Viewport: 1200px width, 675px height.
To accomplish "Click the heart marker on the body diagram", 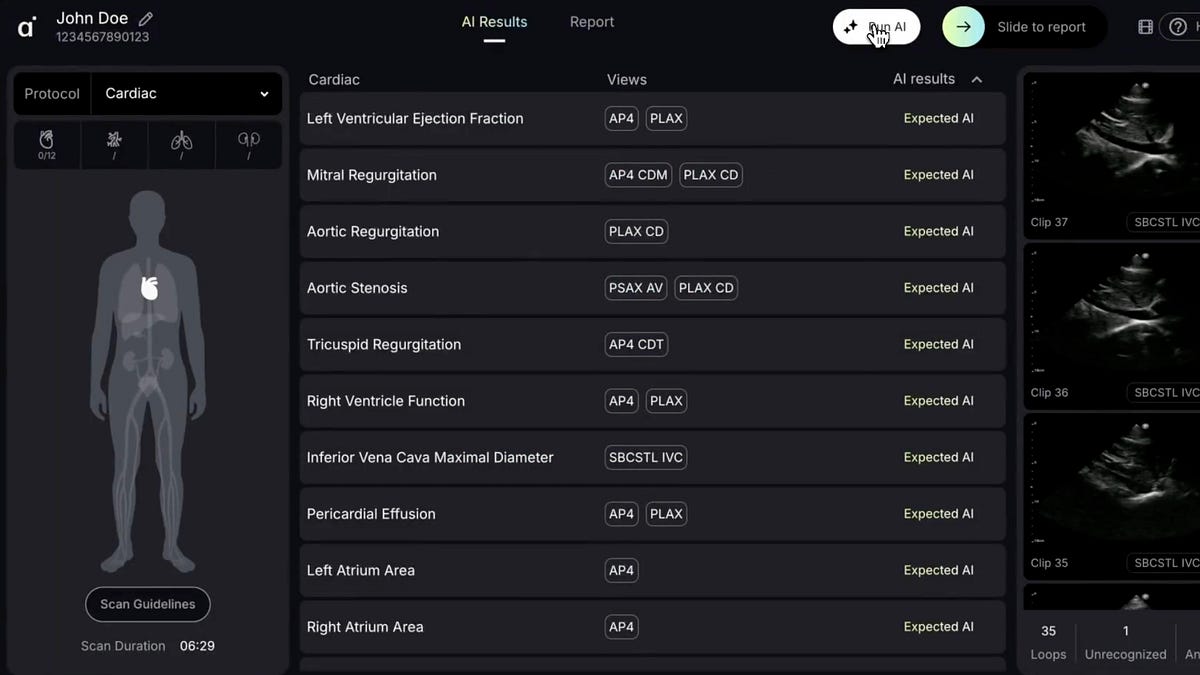I will 150,288.
